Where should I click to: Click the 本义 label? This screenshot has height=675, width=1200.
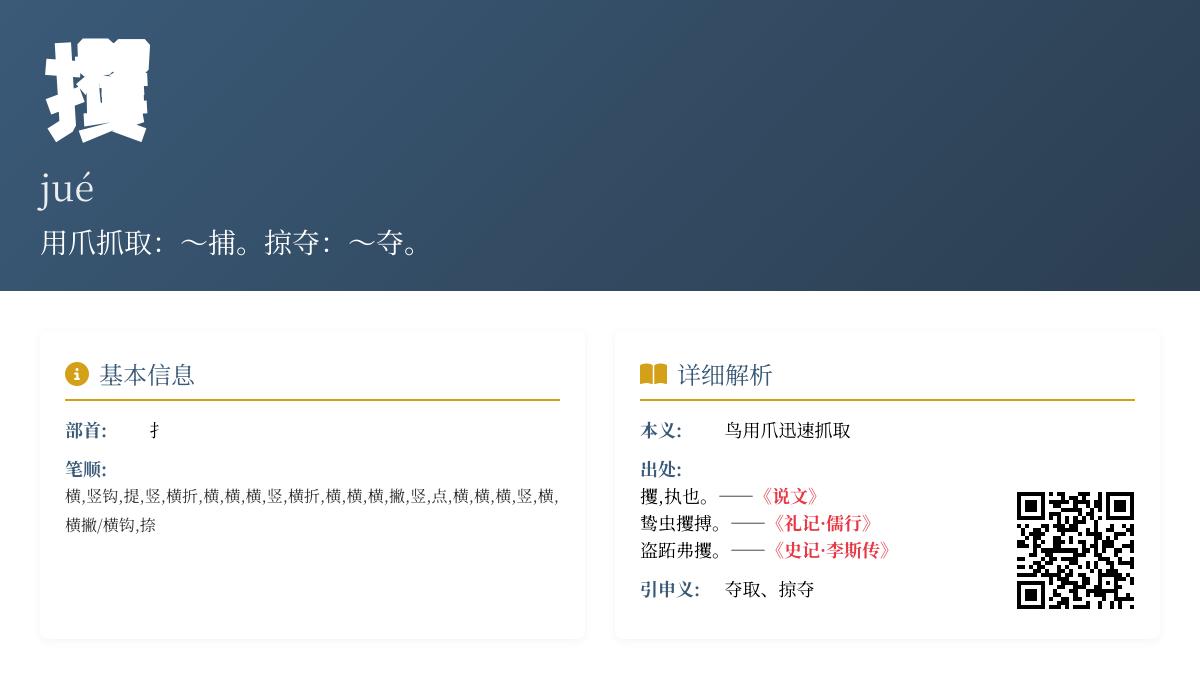coord(661,431)
